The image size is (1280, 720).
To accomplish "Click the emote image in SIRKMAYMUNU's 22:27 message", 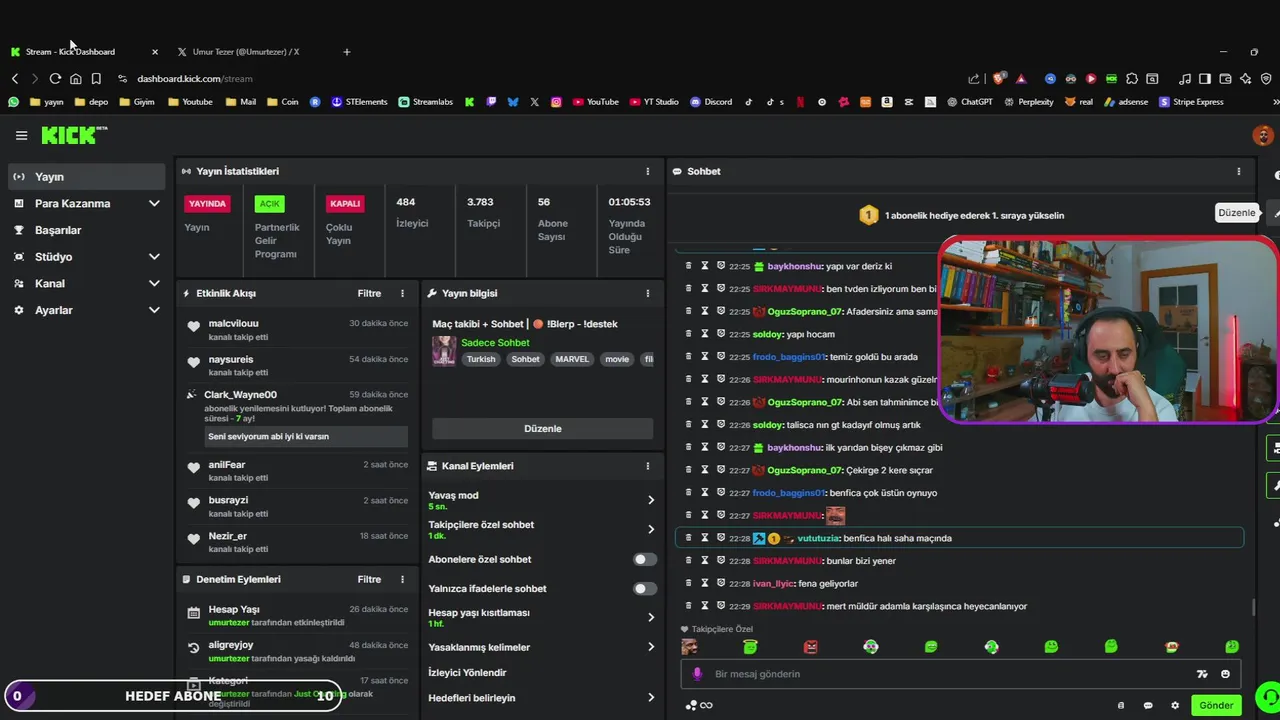I will click(835, 515).
